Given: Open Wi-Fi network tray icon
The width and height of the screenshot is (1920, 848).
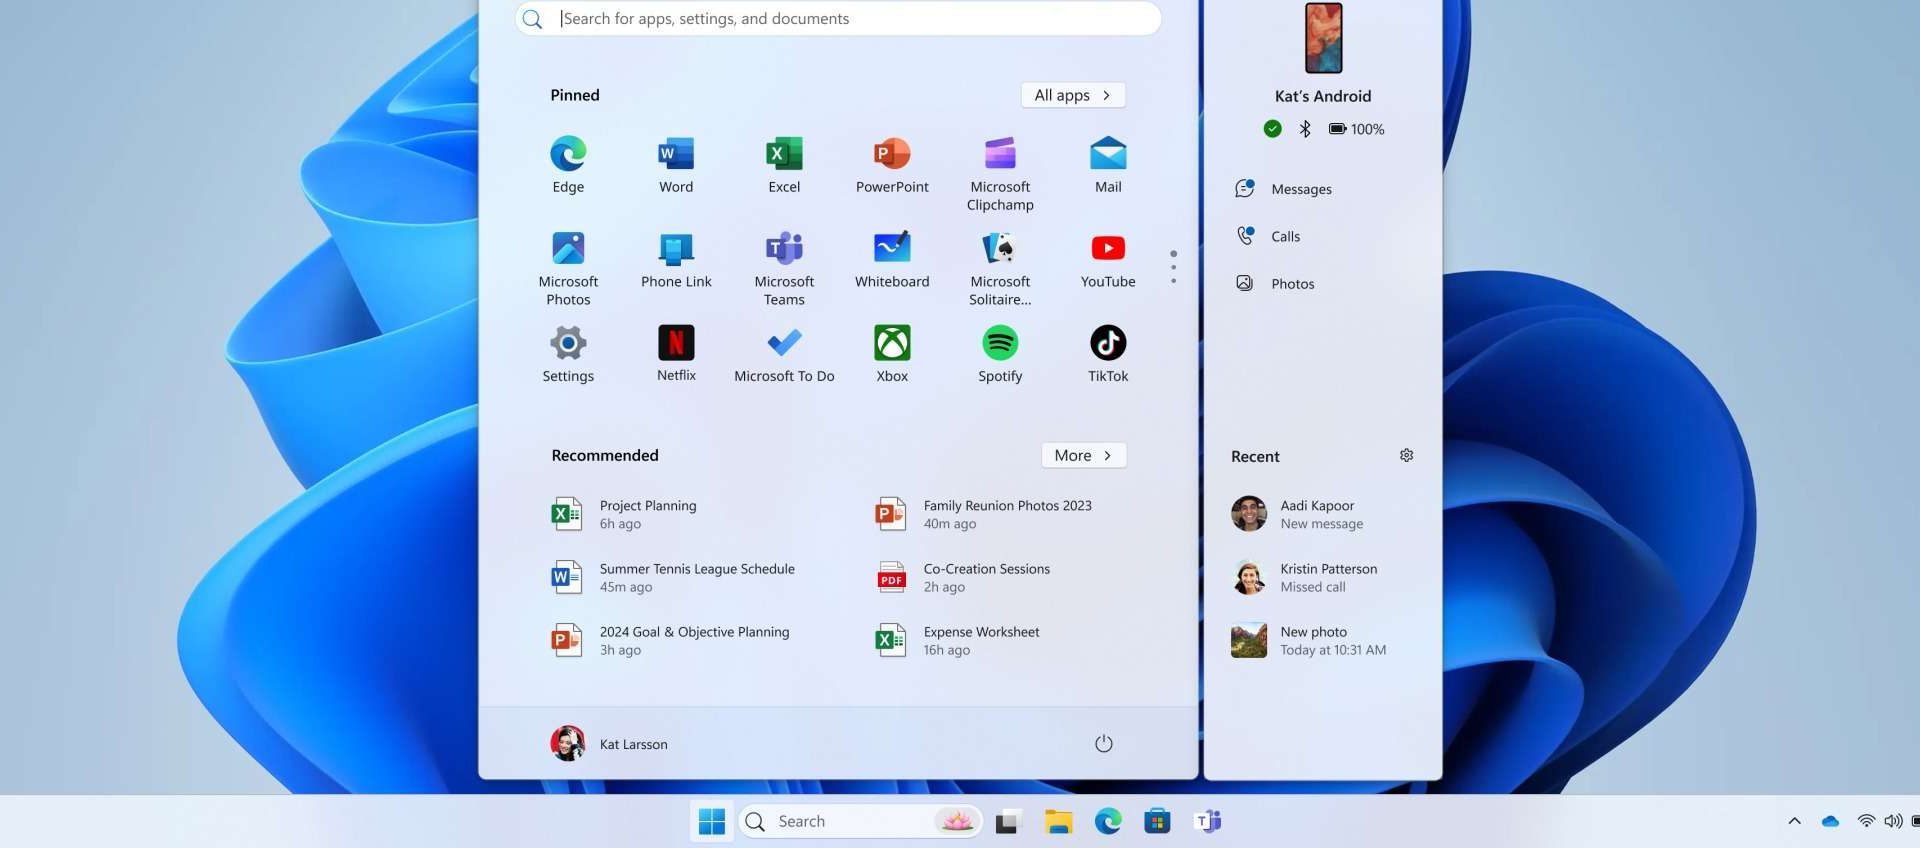Looking at the screenshot, I should (x=1866, y=821).
